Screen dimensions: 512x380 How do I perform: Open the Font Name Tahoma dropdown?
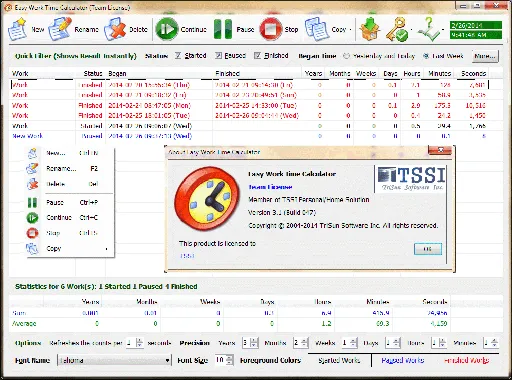tap(114, 360)
